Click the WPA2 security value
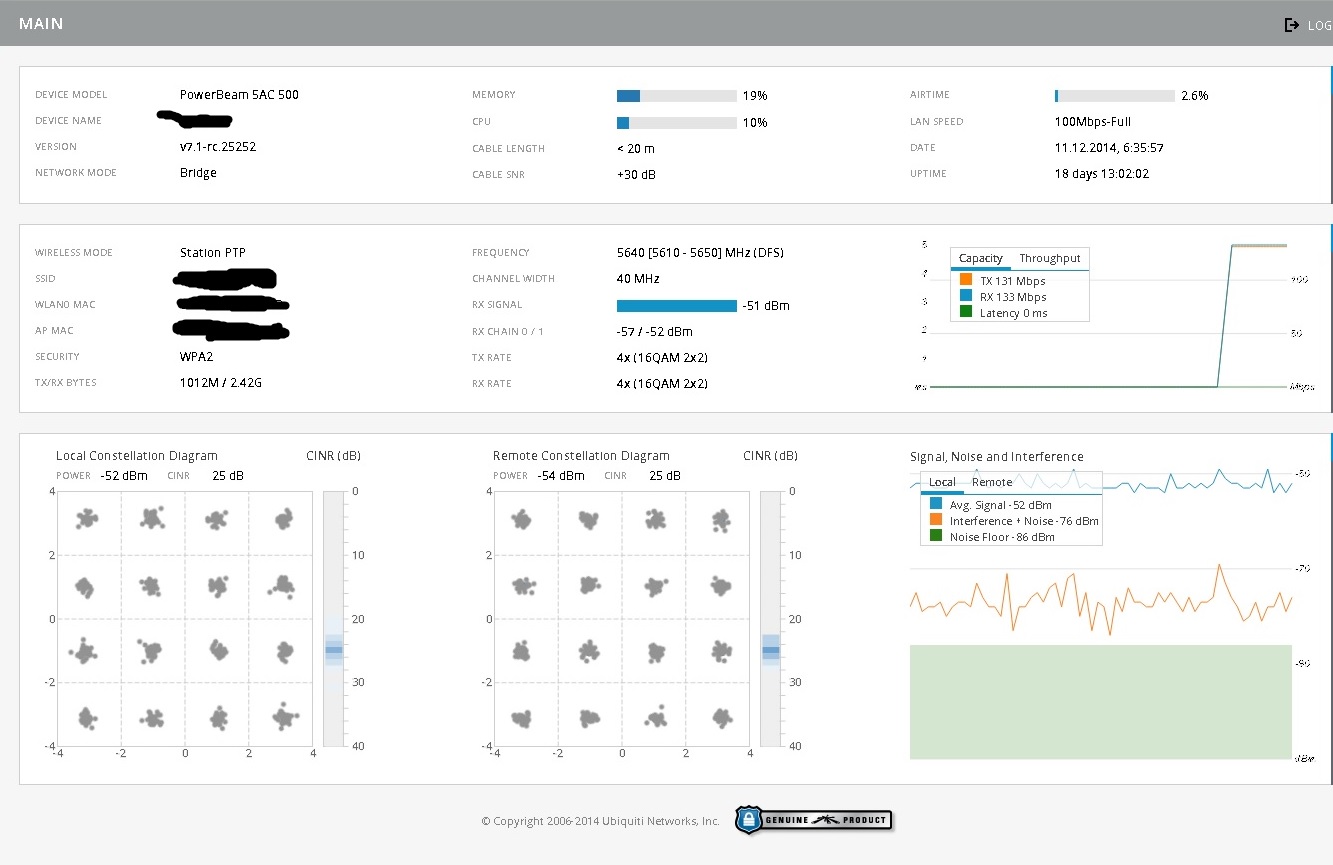This screenshot has height=865, width=1333. [x=196, y=357]
